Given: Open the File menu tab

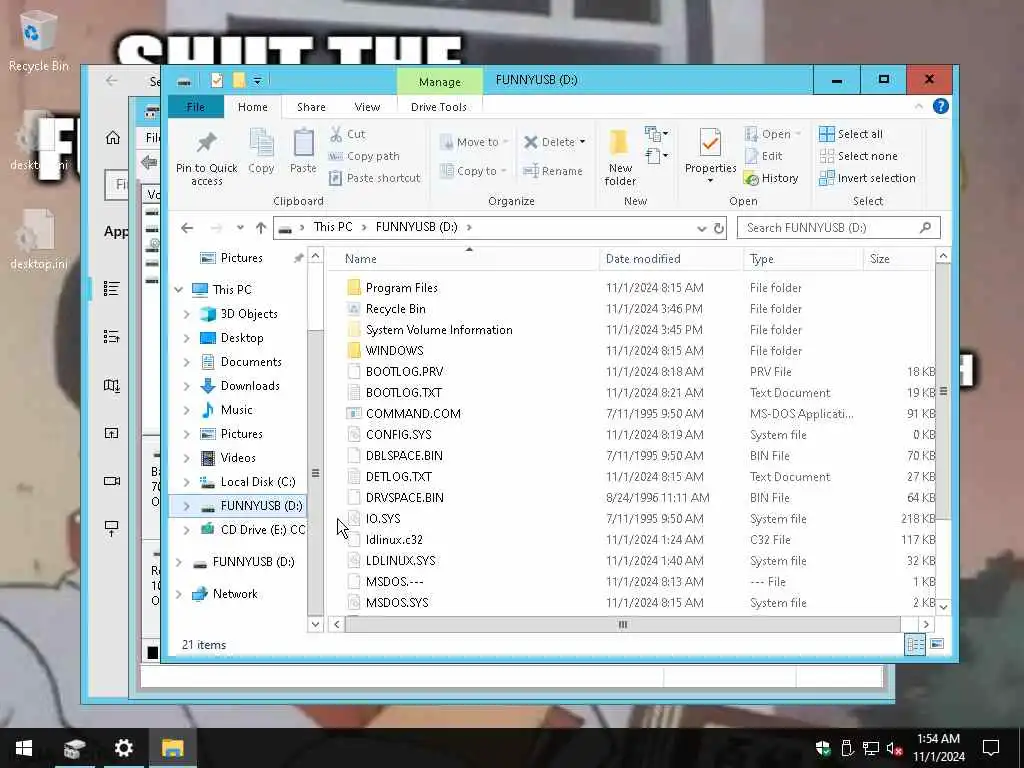Looking at the screenshot, I should [x=195, y=107].
